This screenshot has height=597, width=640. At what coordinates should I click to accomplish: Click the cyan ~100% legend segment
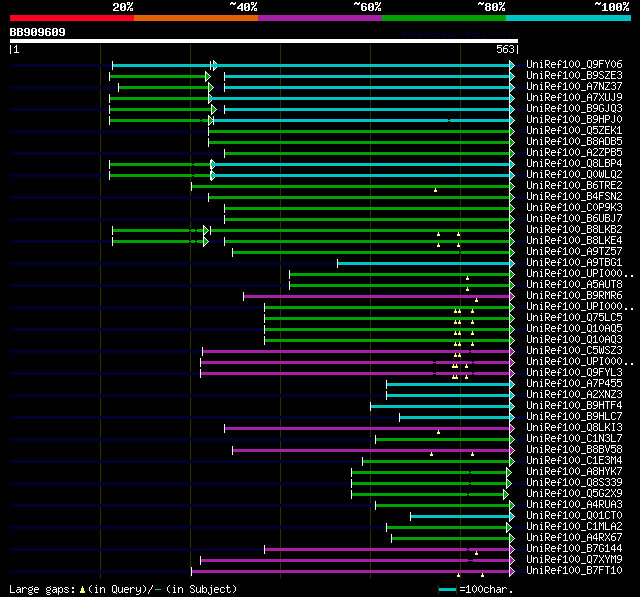point(569,18)
